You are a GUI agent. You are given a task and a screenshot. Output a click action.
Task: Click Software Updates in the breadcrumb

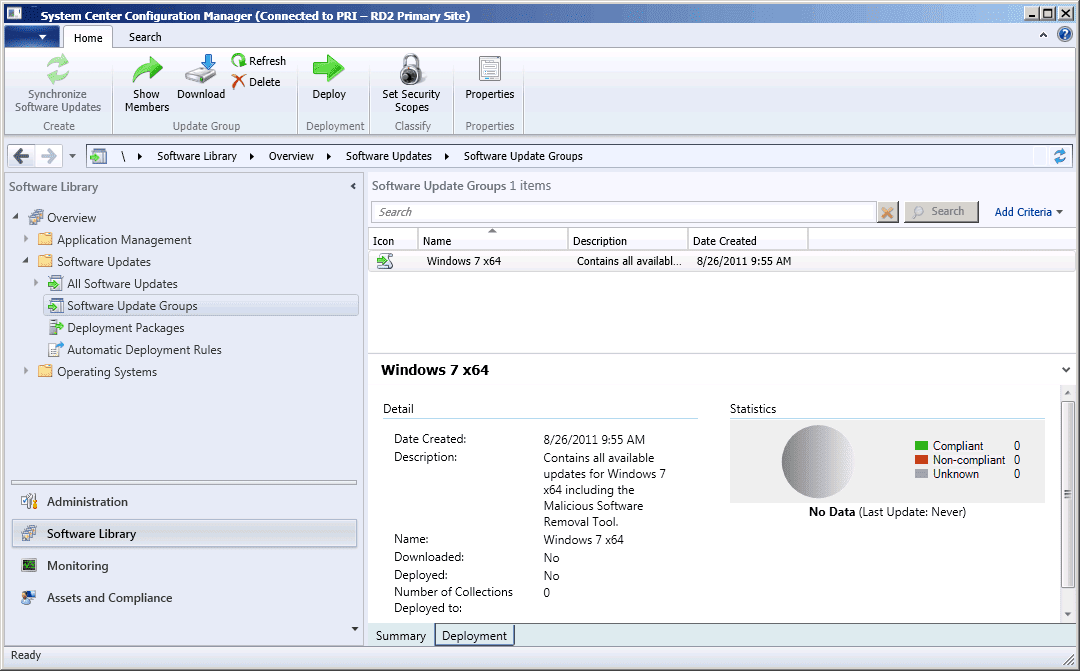coord(388,156)
